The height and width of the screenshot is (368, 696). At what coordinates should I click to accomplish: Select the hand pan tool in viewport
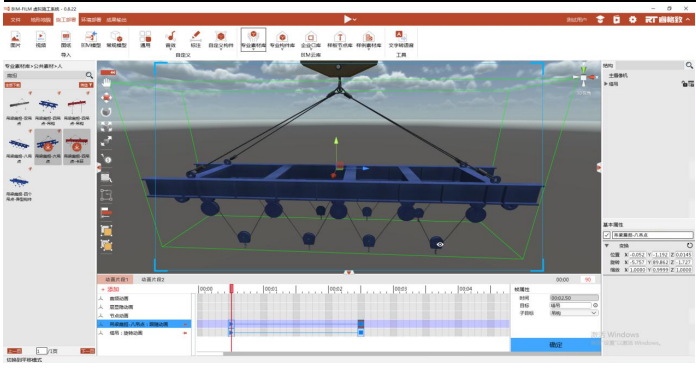[x=107, y=83]
